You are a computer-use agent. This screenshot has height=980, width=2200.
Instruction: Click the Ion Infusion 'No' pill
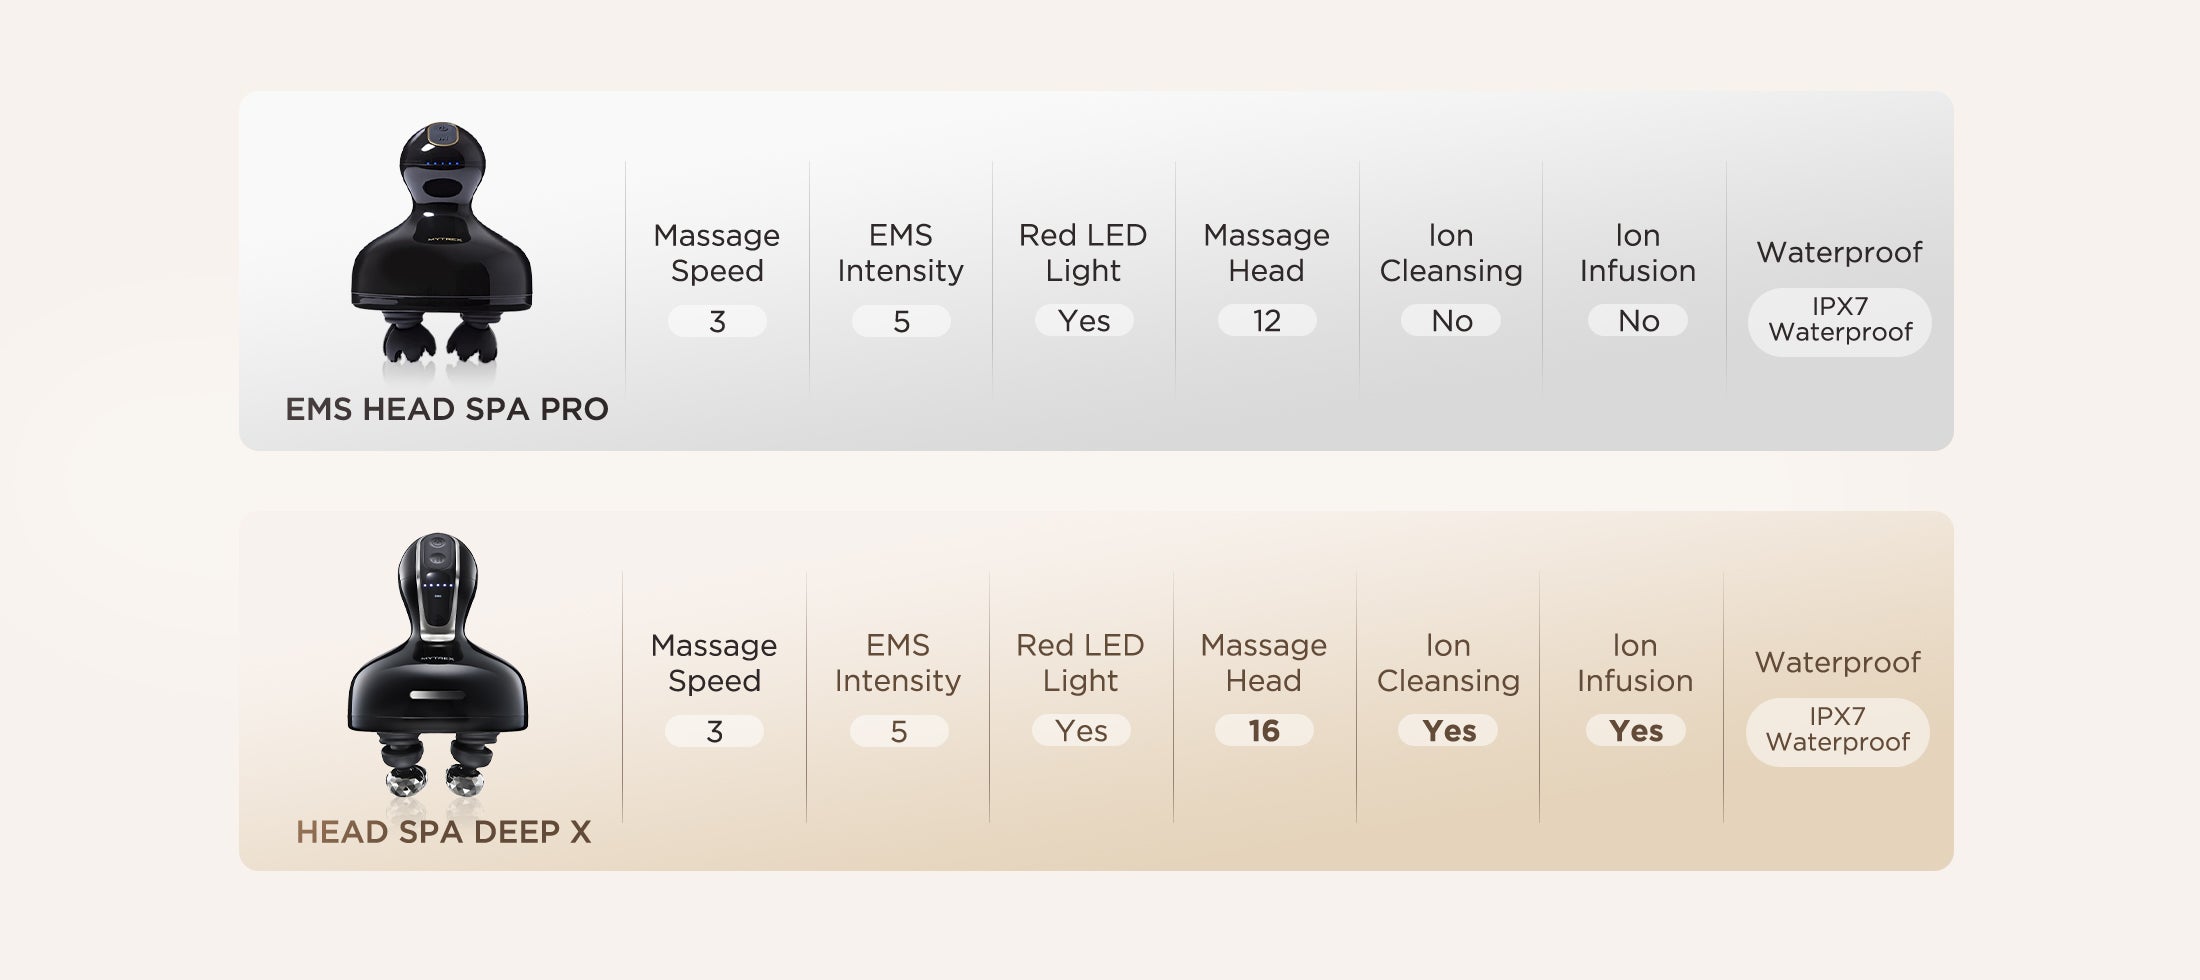click(1638, 321)
